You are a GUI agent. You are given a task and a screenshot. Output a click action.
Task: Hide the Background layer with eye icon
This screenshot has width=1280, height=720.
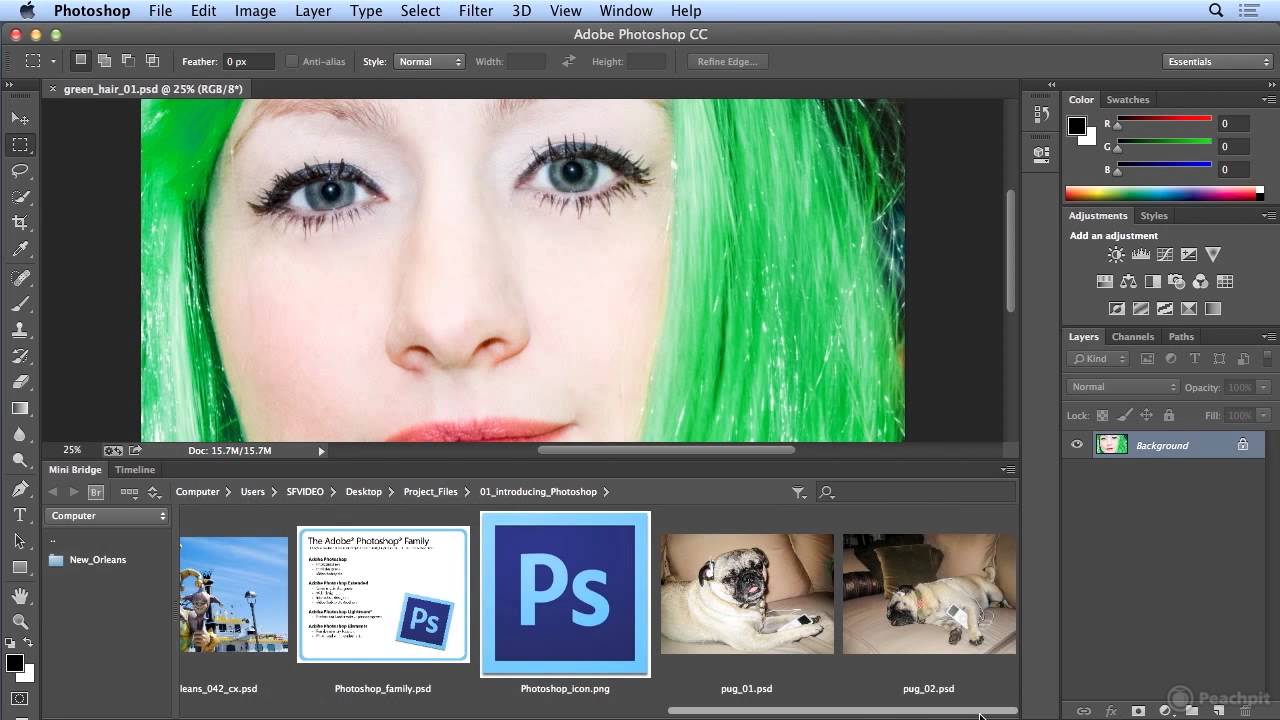click(1077, 445)
